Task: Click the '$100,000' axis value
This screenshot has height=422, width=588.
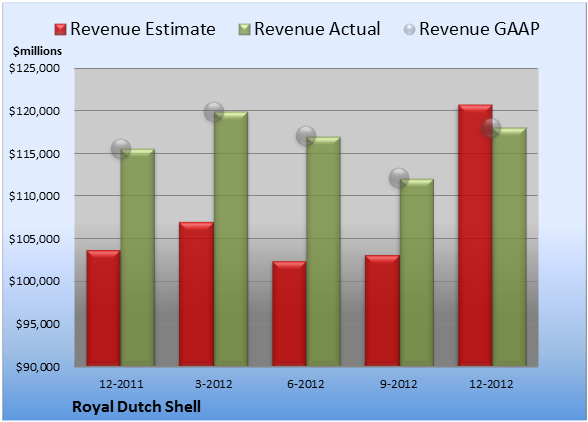Action: (x=34, y=281)
